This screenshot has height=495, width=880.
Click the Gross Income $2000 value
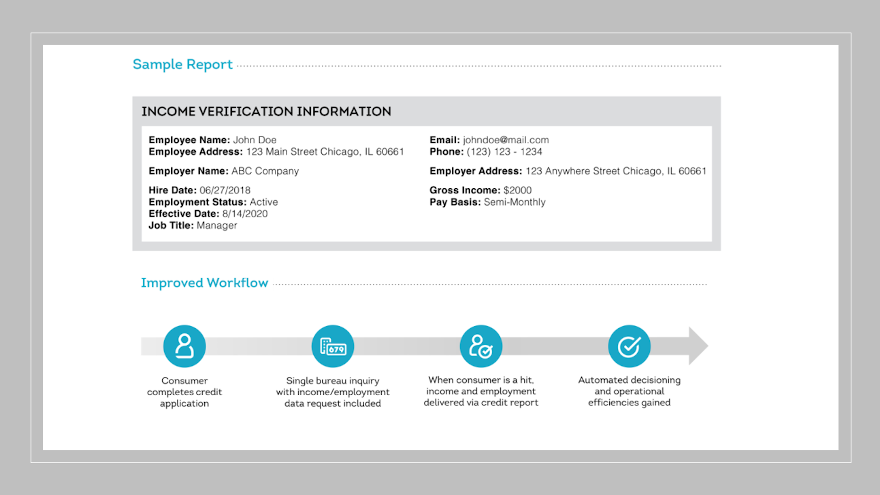480,190
